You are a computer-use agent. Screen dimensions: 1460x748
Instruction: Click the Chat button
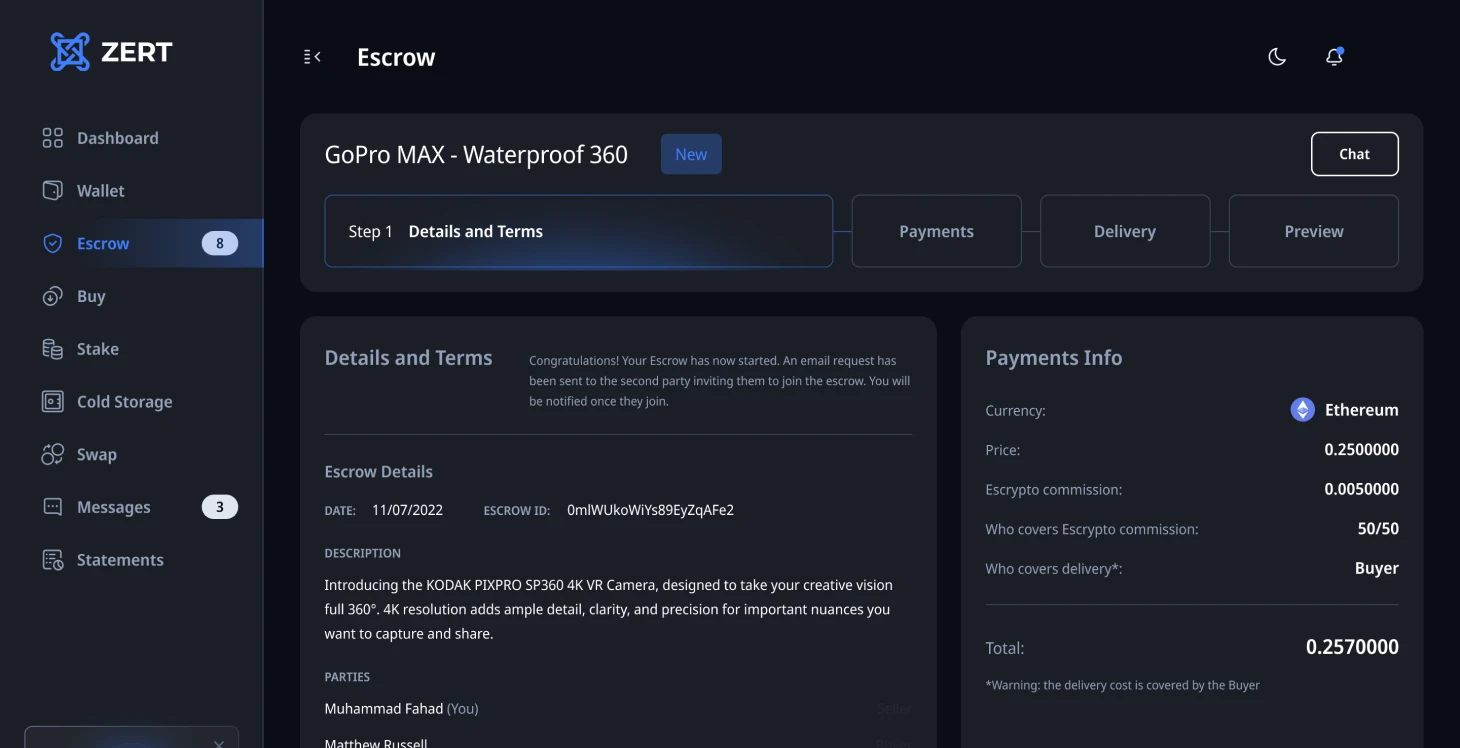point(1354,154)
